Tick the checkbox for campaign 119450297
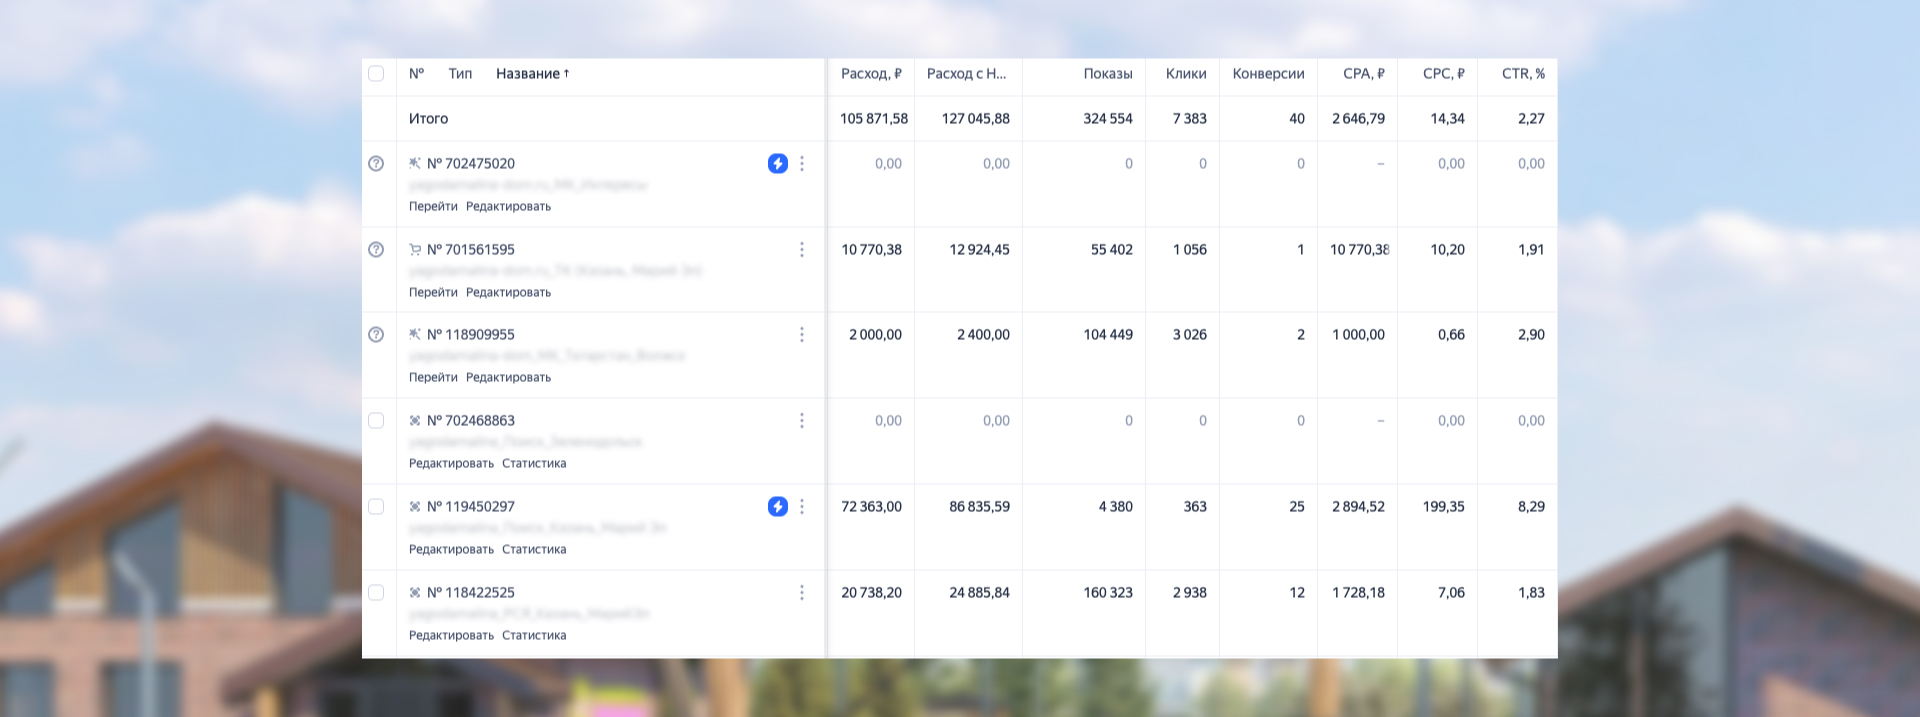The image size is (1920, 717). pyautogui.click(x=376, y=507)
